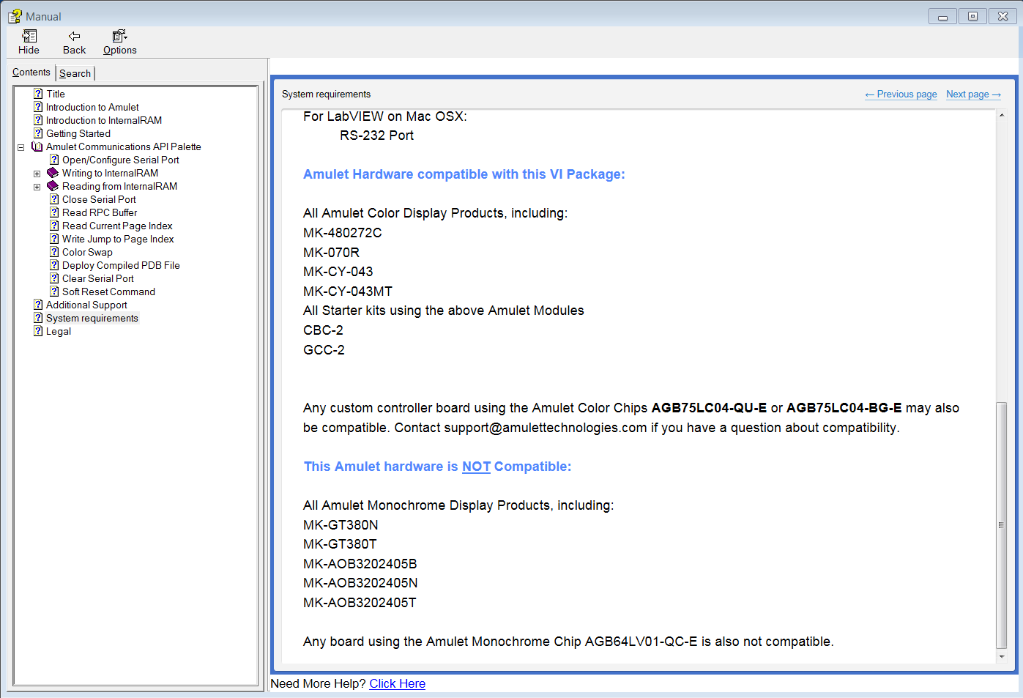
Task: Minimize the Manual window
Action: (x=942, y=16)
